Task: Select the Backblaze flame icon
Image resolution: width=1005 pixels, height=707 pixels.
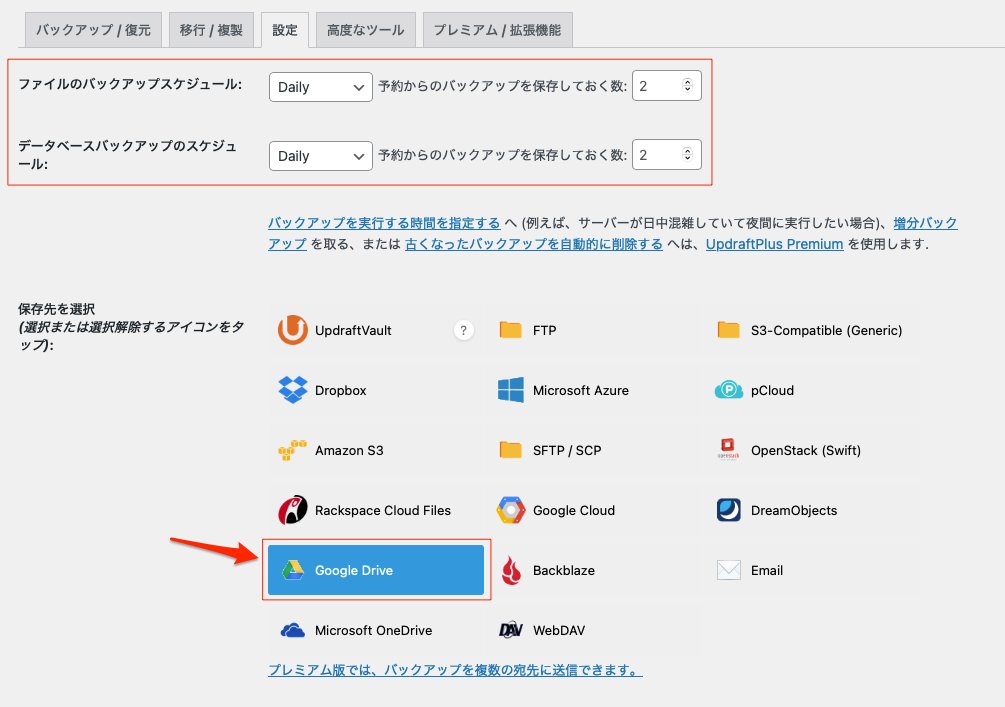Action: coord(511,570)
